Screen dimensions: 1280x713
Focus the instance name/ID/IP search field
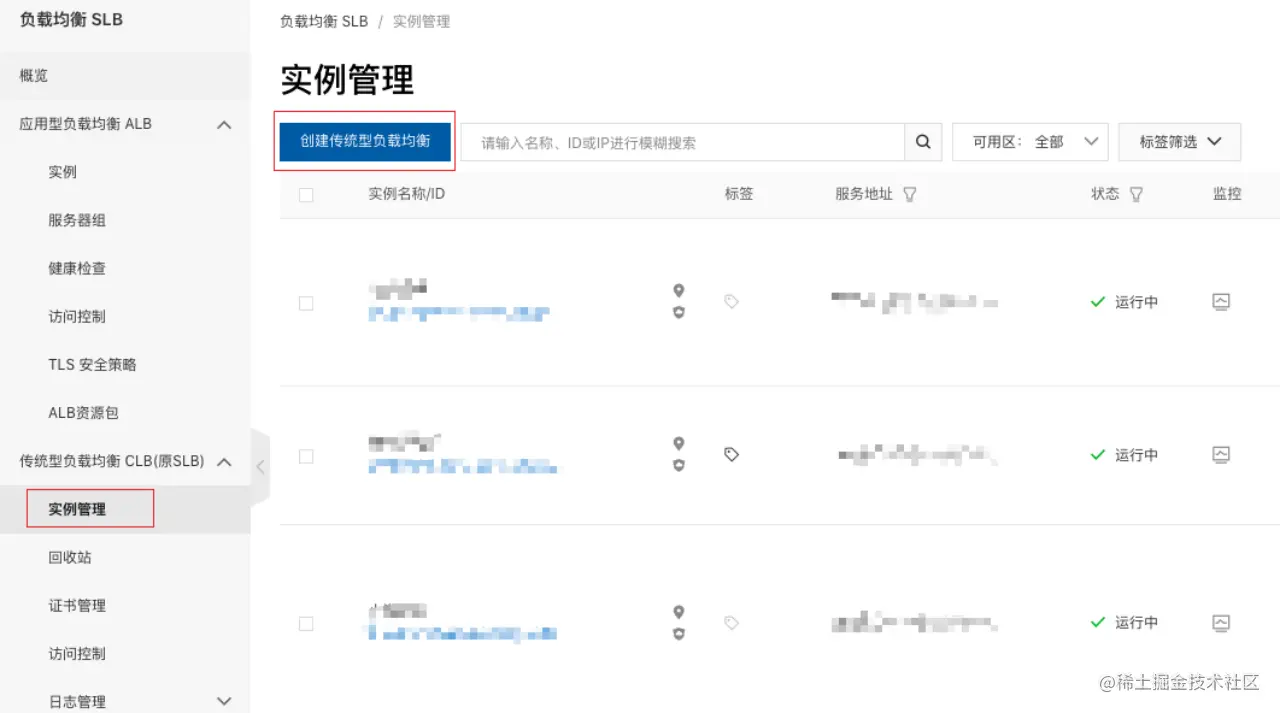(683, 142)
